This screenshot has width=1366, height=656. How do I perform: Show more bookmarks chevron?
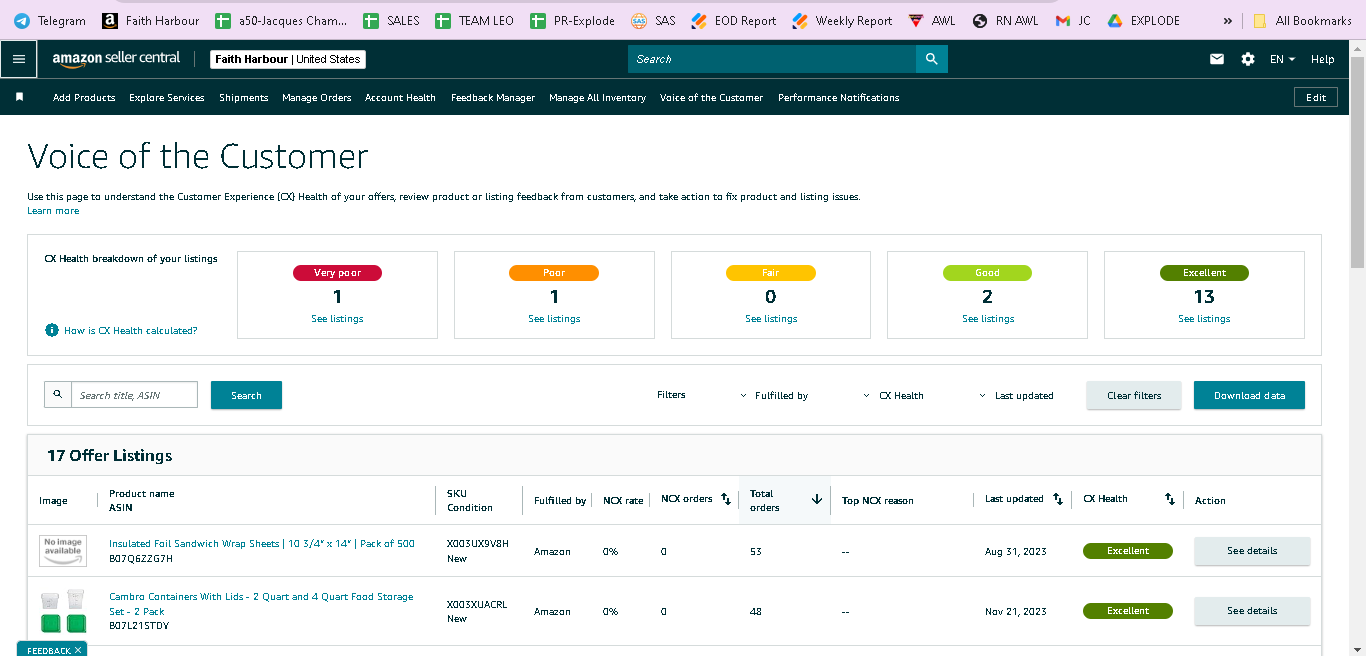[x=1228, y=20]
